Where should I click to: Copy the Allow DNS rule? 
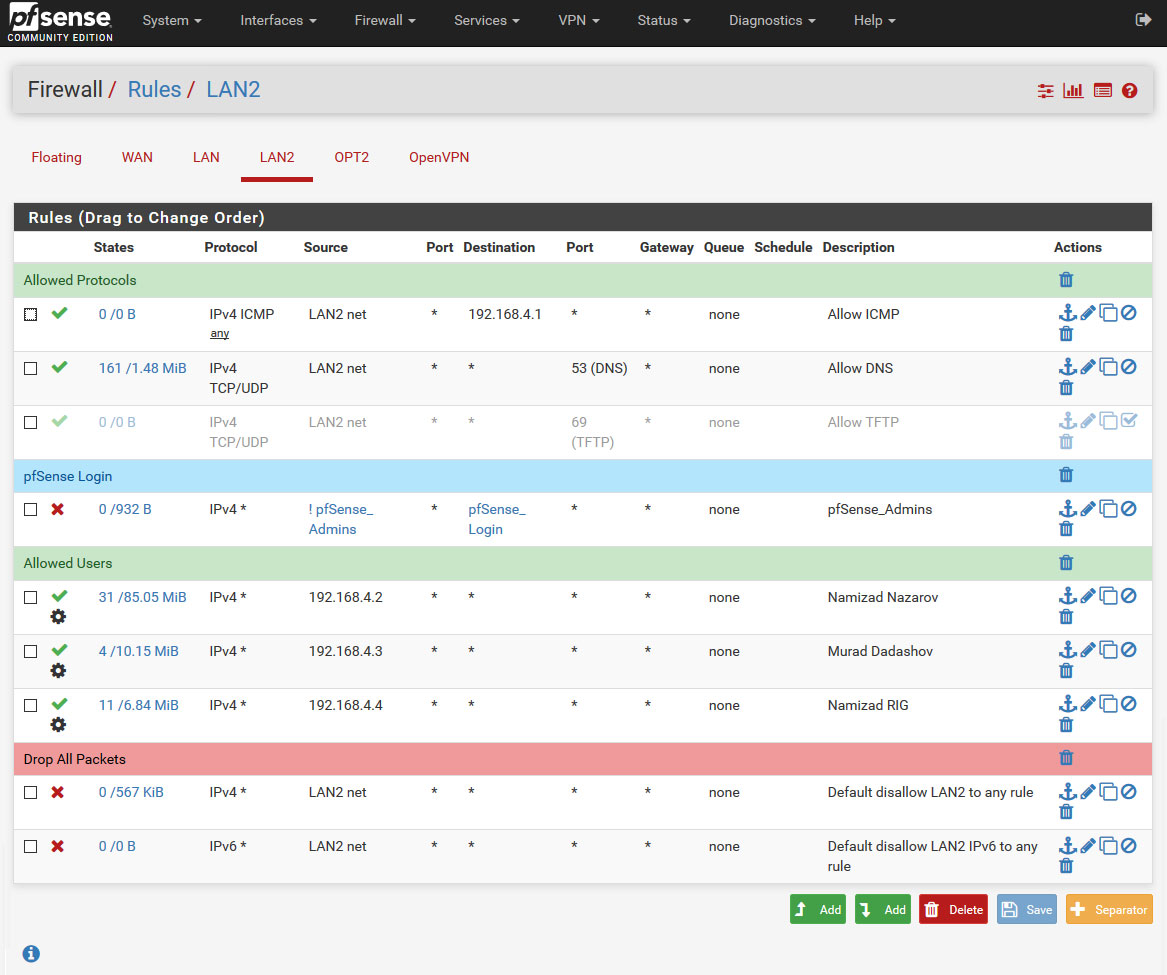tap(1108, 367)
